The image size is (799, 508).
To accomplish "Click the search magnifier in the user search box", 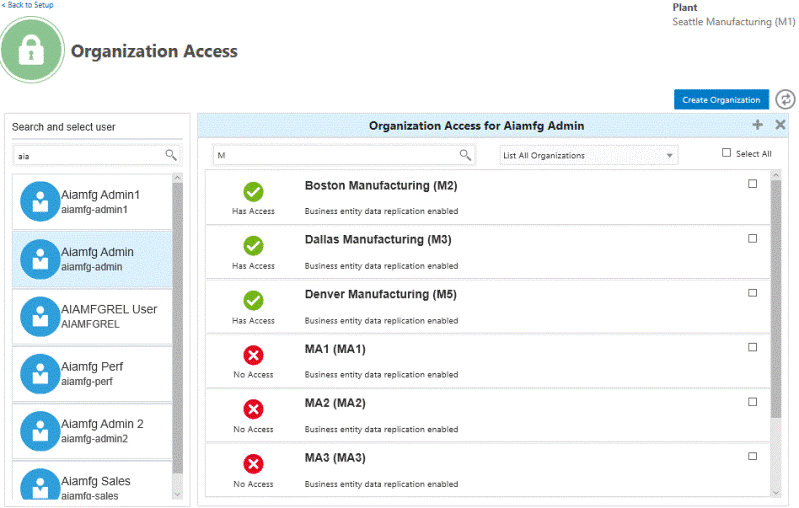I will (171, 155).
